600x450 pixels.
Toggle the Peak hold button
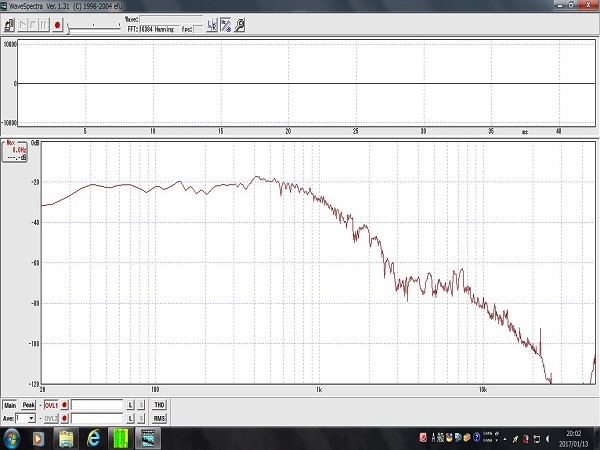(29, 404)
